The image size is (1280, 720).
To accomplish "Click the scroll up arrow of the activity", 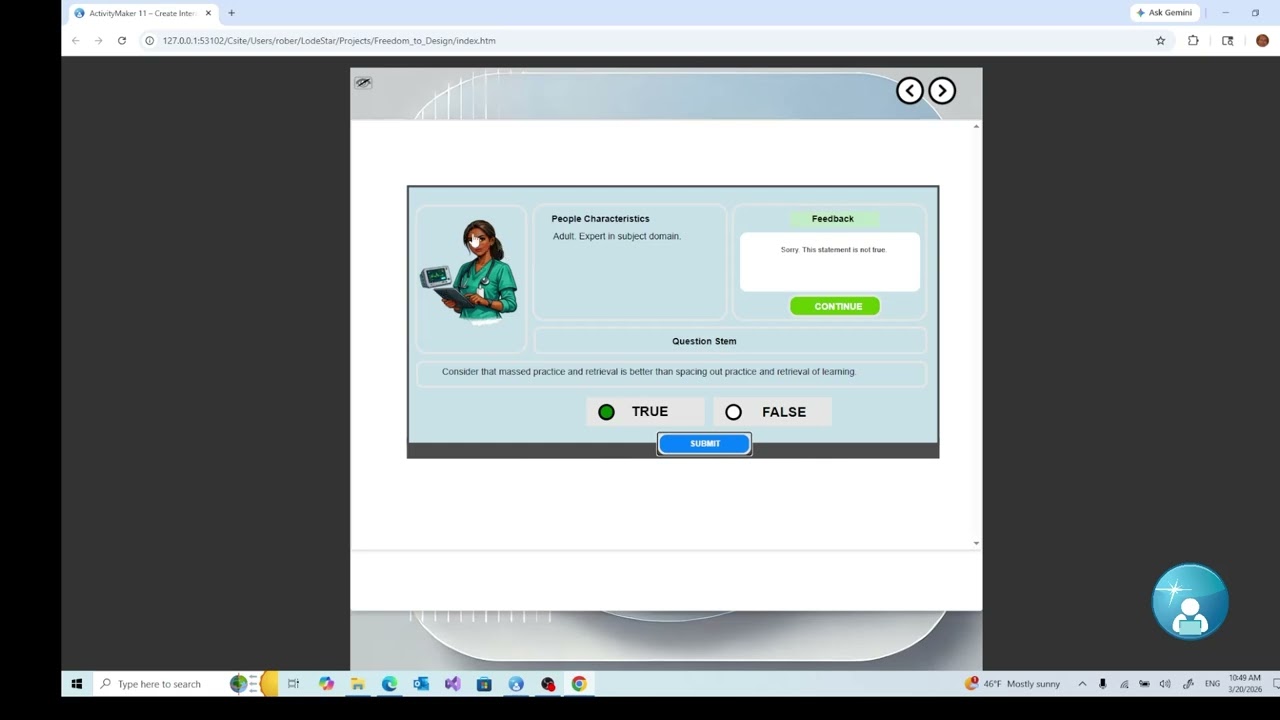I will 976,126.
